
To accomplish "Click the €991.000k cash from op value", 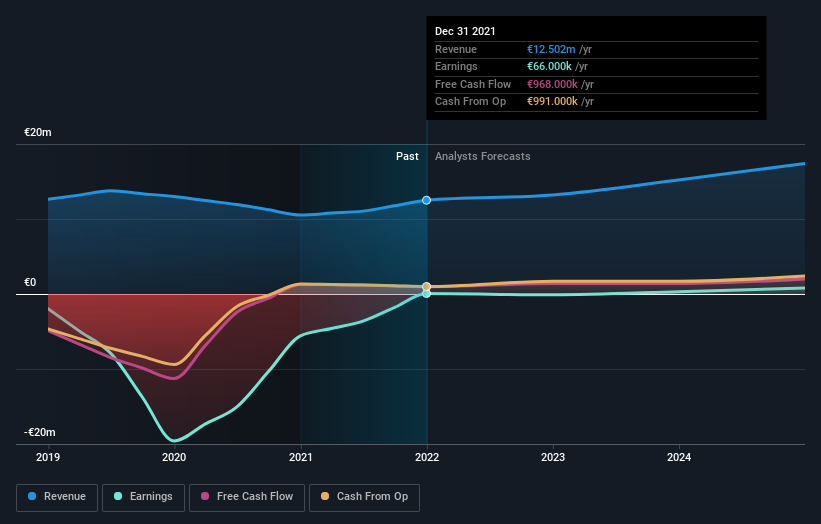I will pyautogui.click(x=552, y=102).
